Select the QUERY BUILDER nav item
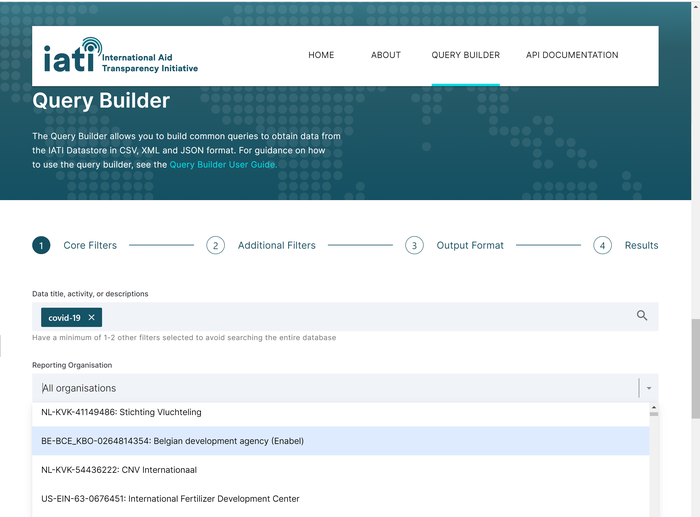The width and height of the screenshot is (700, 517). [465, 55]
